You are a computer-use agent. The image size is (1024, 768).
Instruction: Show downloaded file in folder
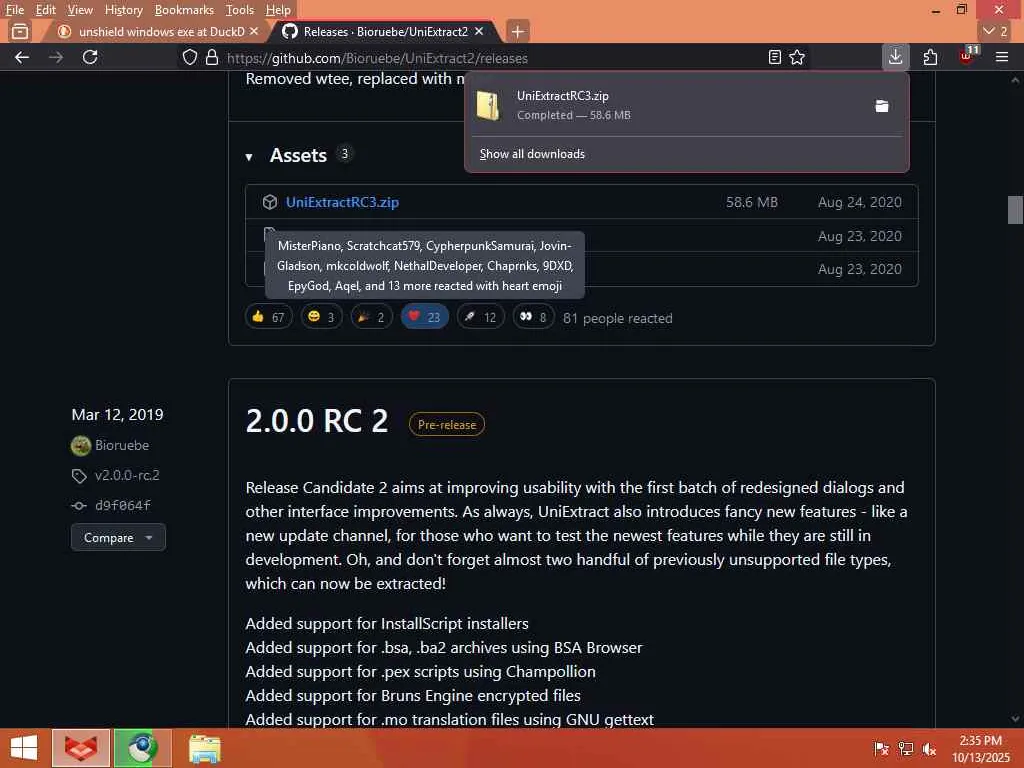tap(882, 106)
